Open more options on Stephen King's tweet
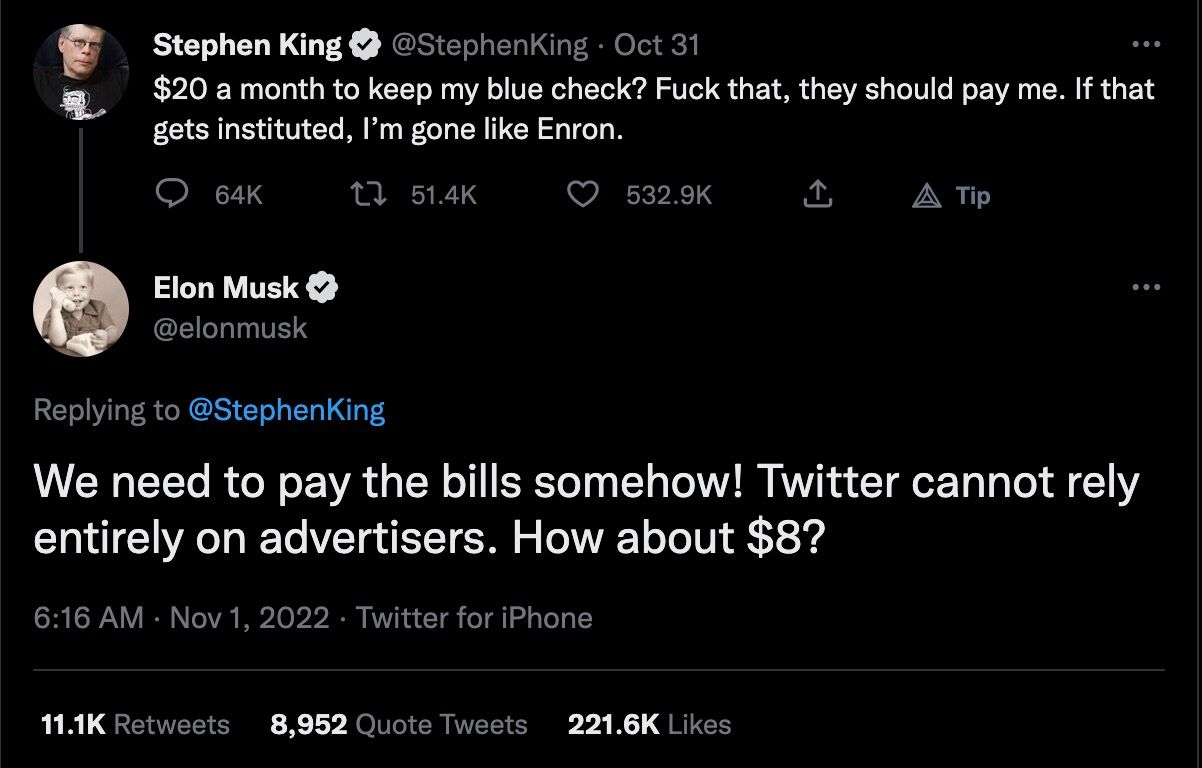Screen dimensions: 1202x768 [1146, 45]
